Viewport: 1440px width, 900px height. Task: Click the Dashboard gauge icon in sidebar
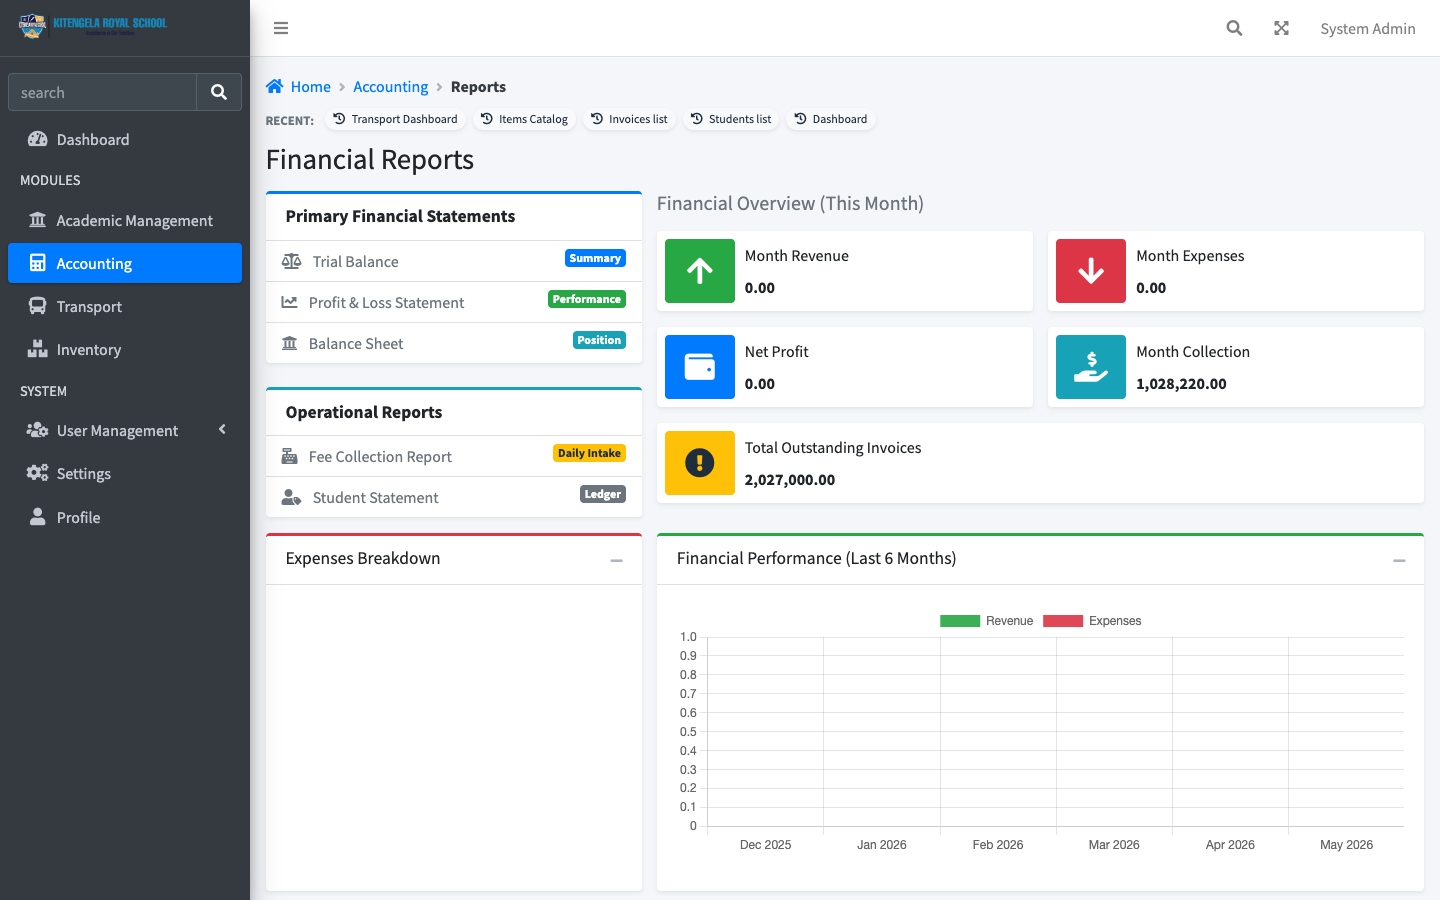38,139
